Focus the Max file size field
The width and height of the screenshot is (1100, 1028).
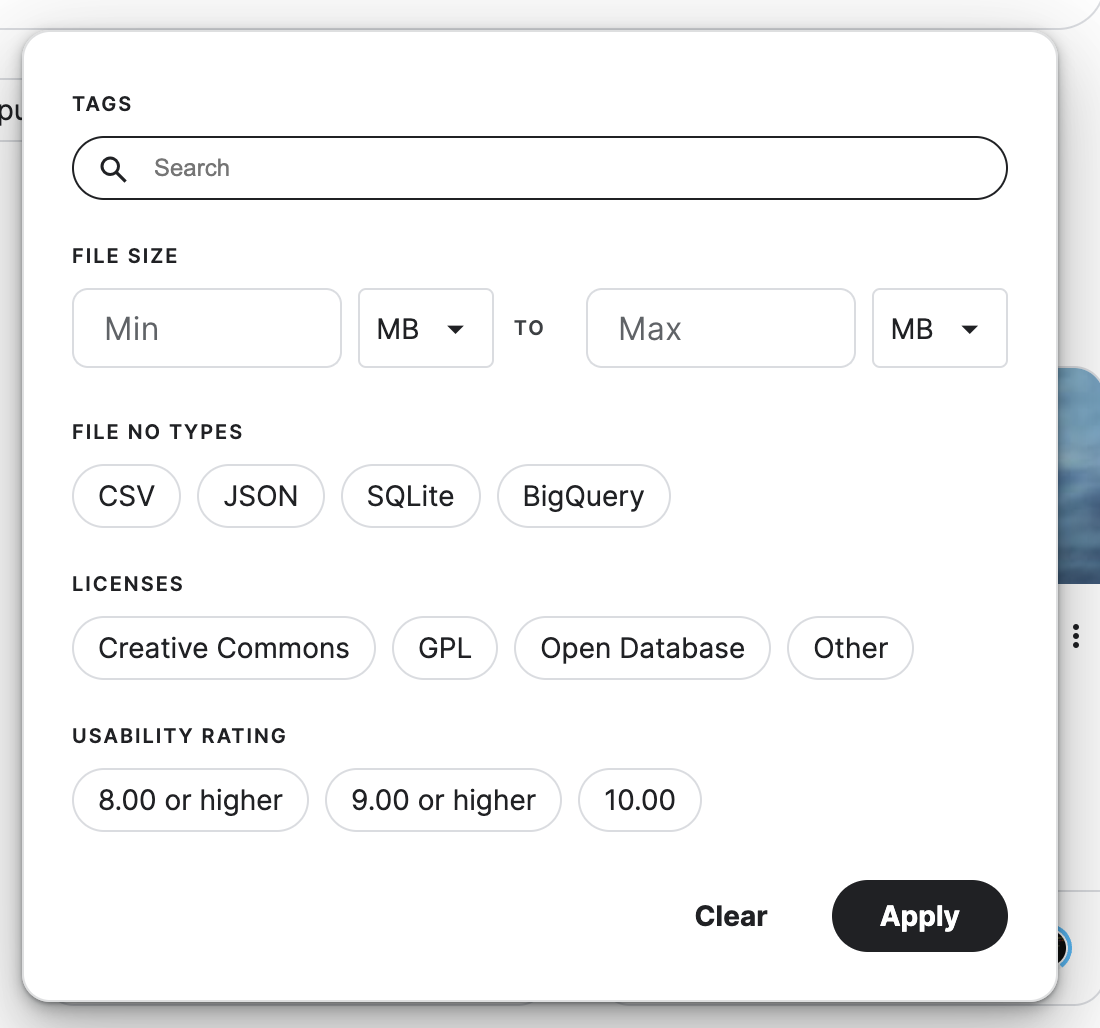click(x=720, y=328)
